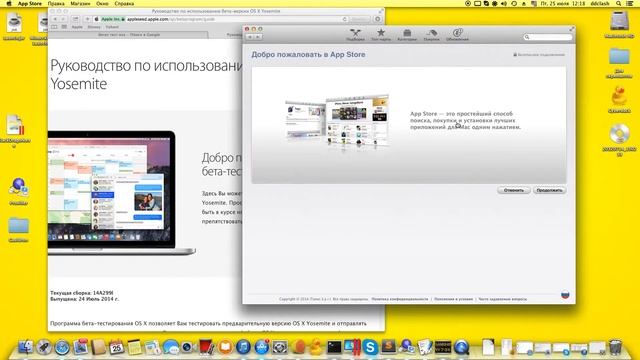Open Terminal from the Dock

click(x=334, y=347)
